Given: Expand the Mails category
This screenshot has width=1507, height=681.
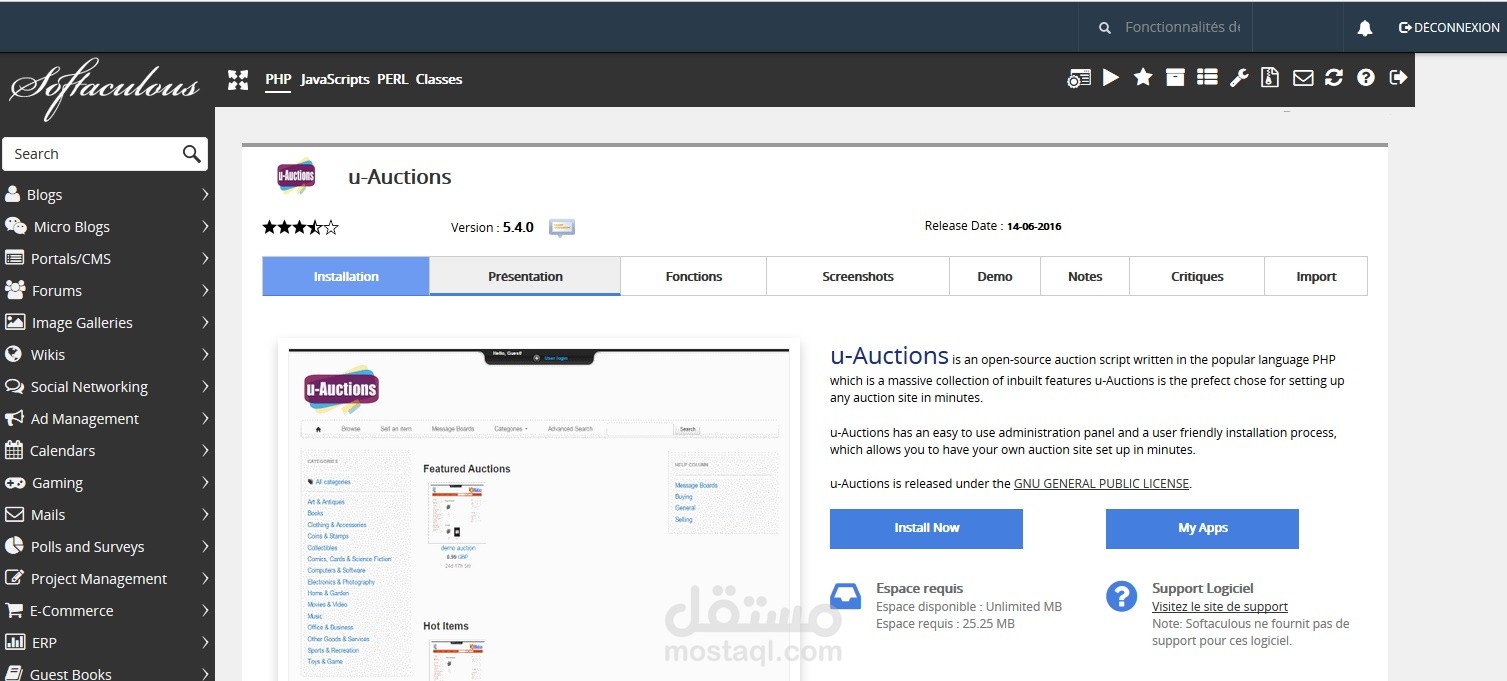Looking at the screenshot, I should coord(107,514).
